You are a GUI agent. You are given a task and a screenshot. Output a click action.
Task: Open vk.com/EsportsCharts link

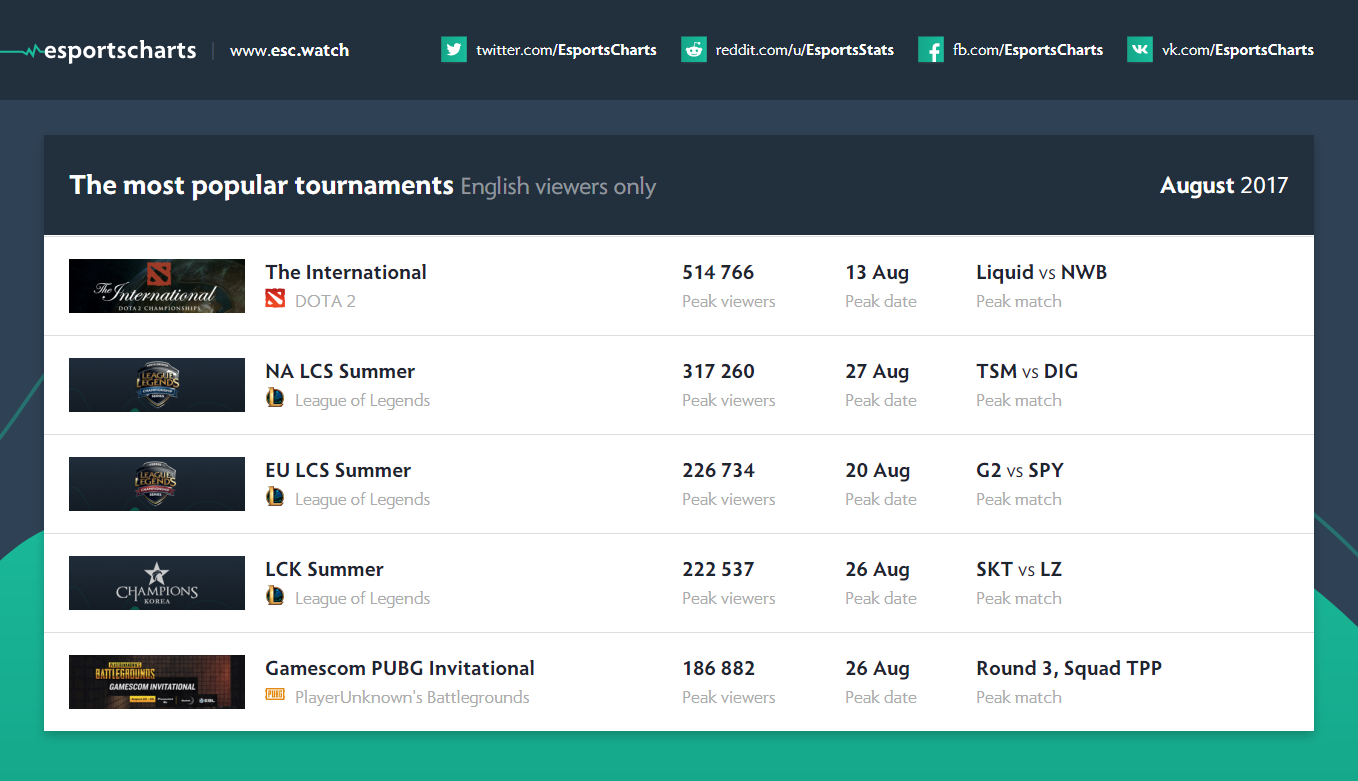tap(1238, 50)
